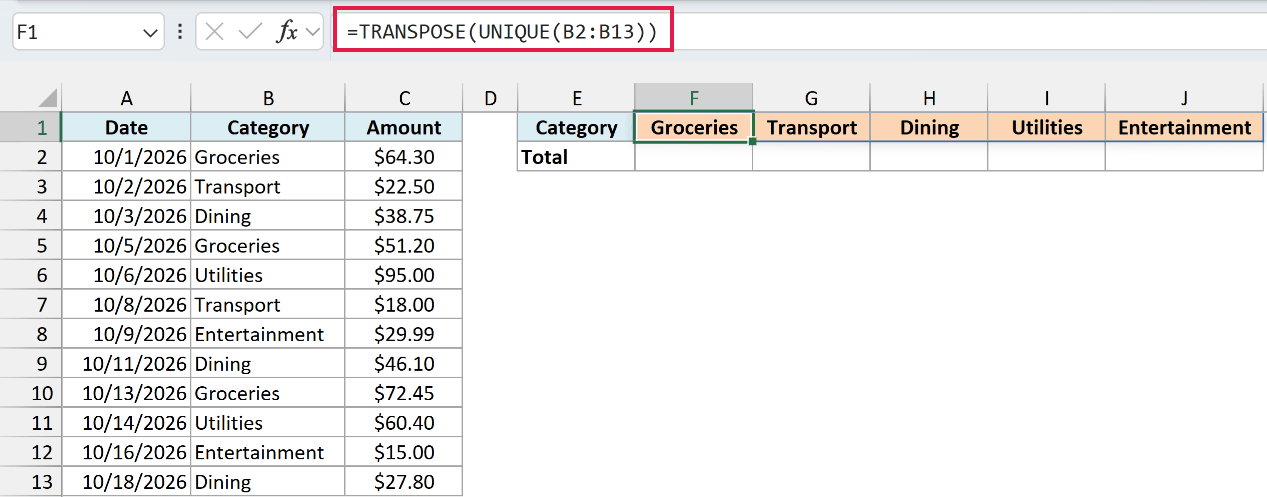Select the Entertainment header cell in J1
The width and height of the screenshot is (1267, 497).
coord(1184,128)
